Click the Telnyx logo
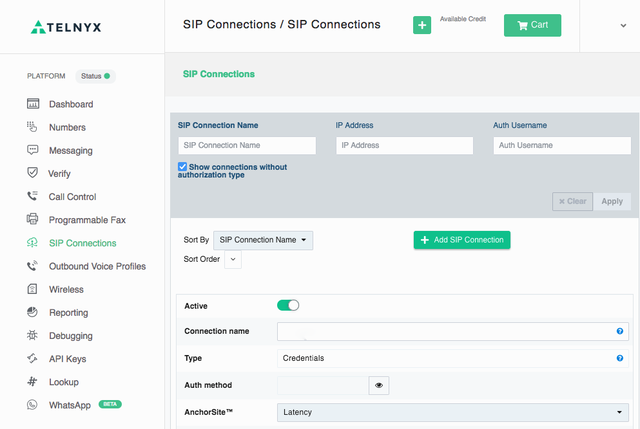This screenshot has width=640, height=429. [66, 27]
